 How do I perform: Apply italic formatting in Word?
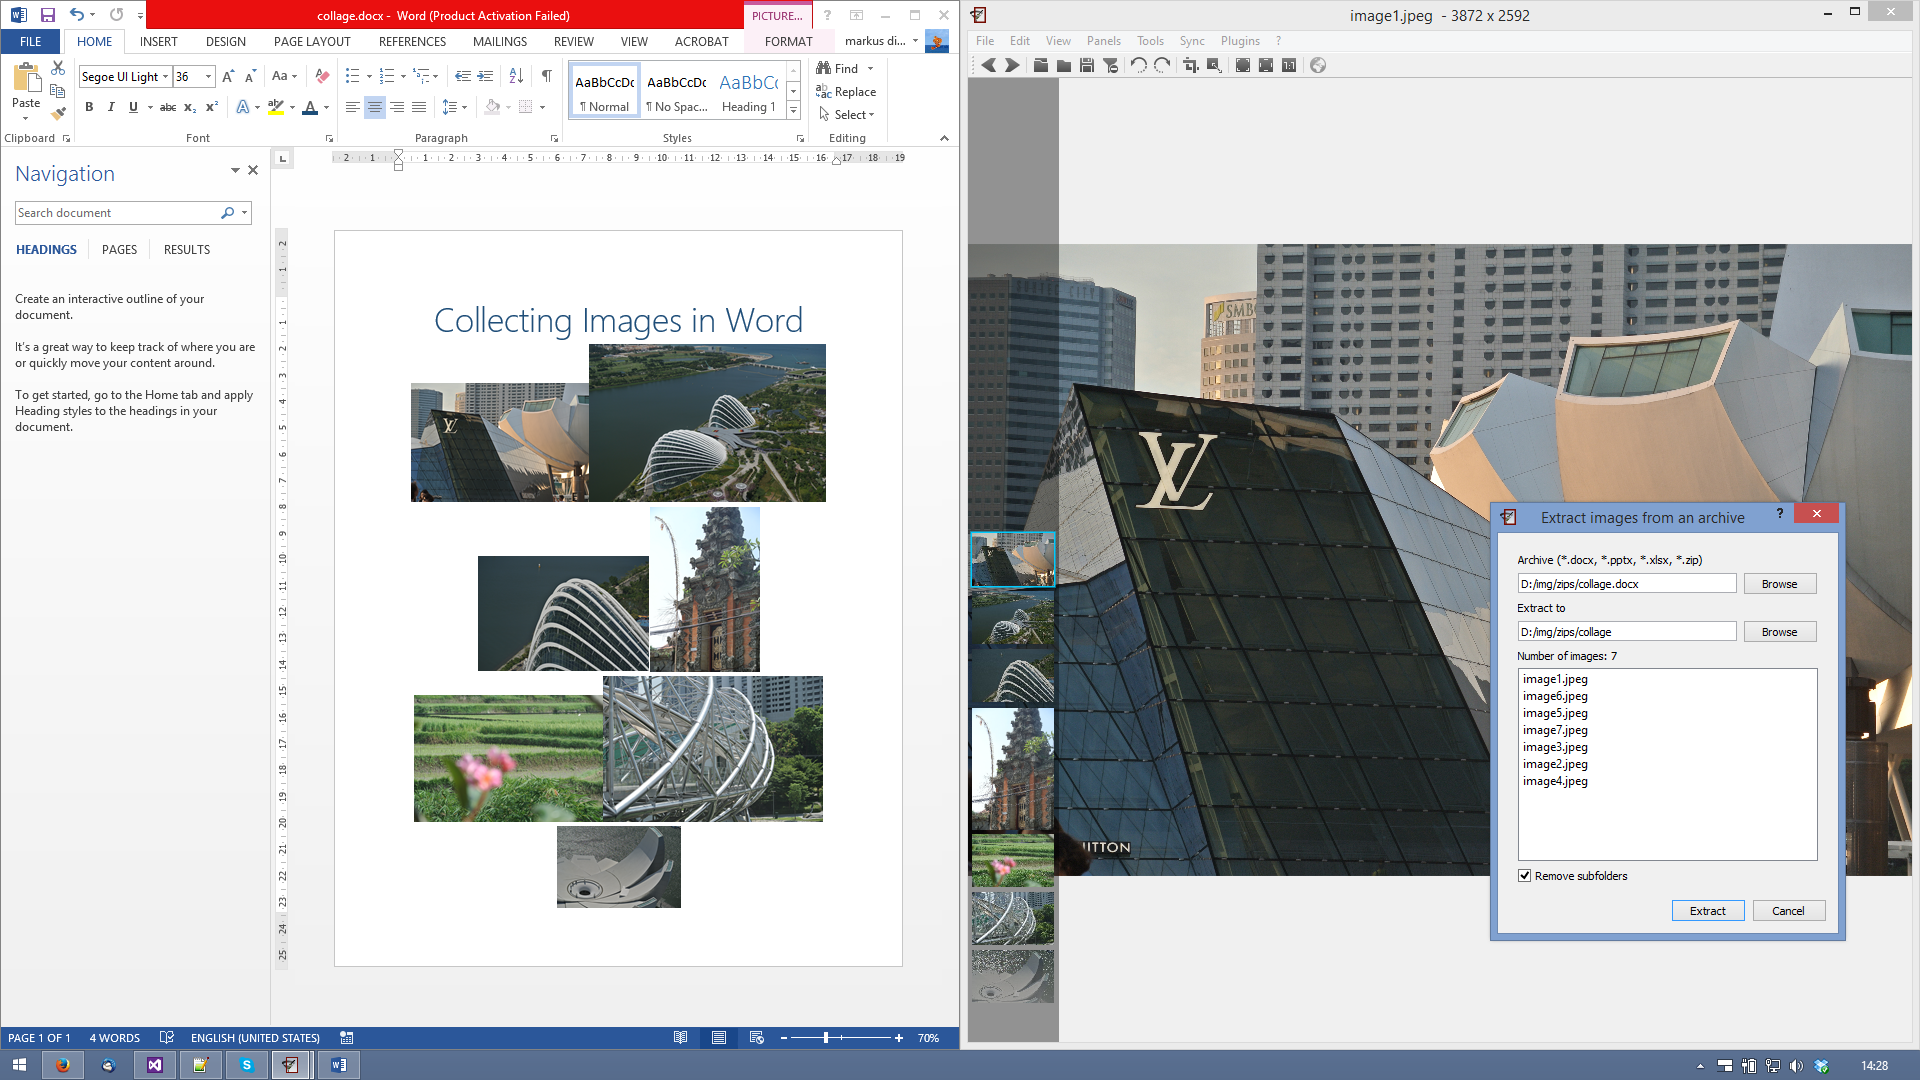[111, 107]
